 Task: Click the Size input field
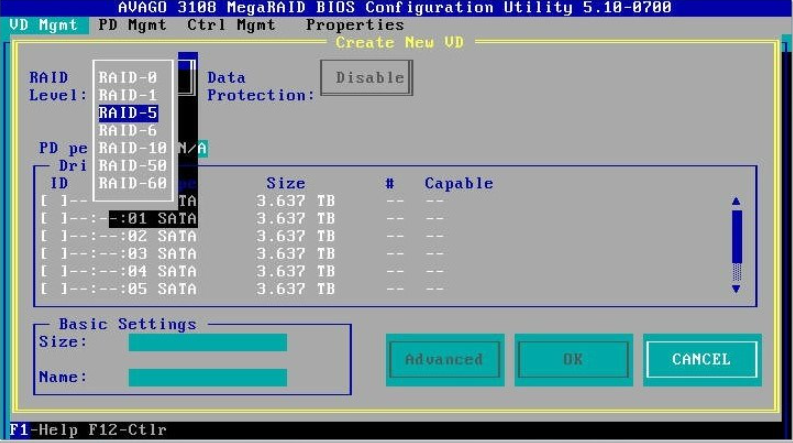coord(207,342)
